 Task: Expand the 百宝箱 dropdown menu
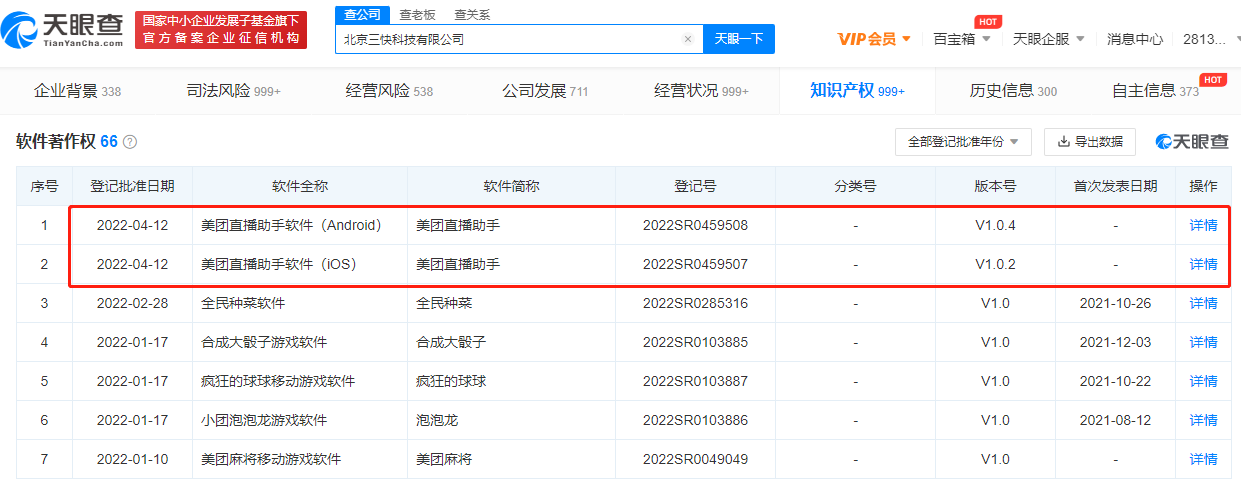tap(961, 39)
